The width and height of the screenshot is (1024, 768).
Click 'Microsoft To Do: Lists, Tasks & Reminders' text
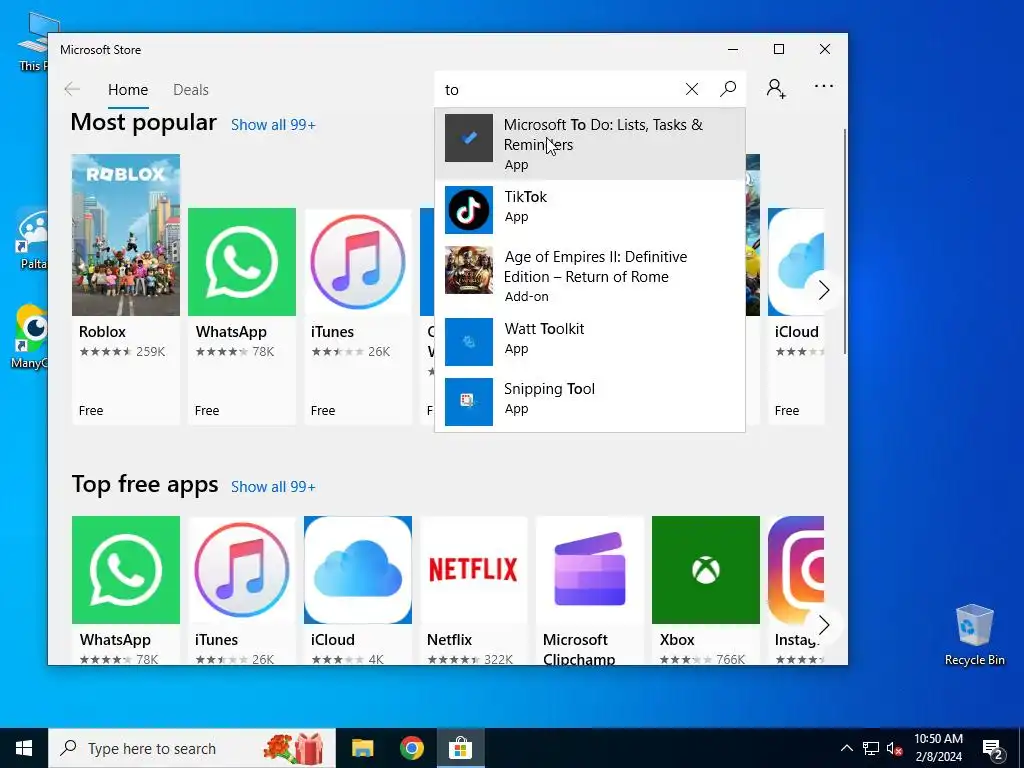(603, 135)
